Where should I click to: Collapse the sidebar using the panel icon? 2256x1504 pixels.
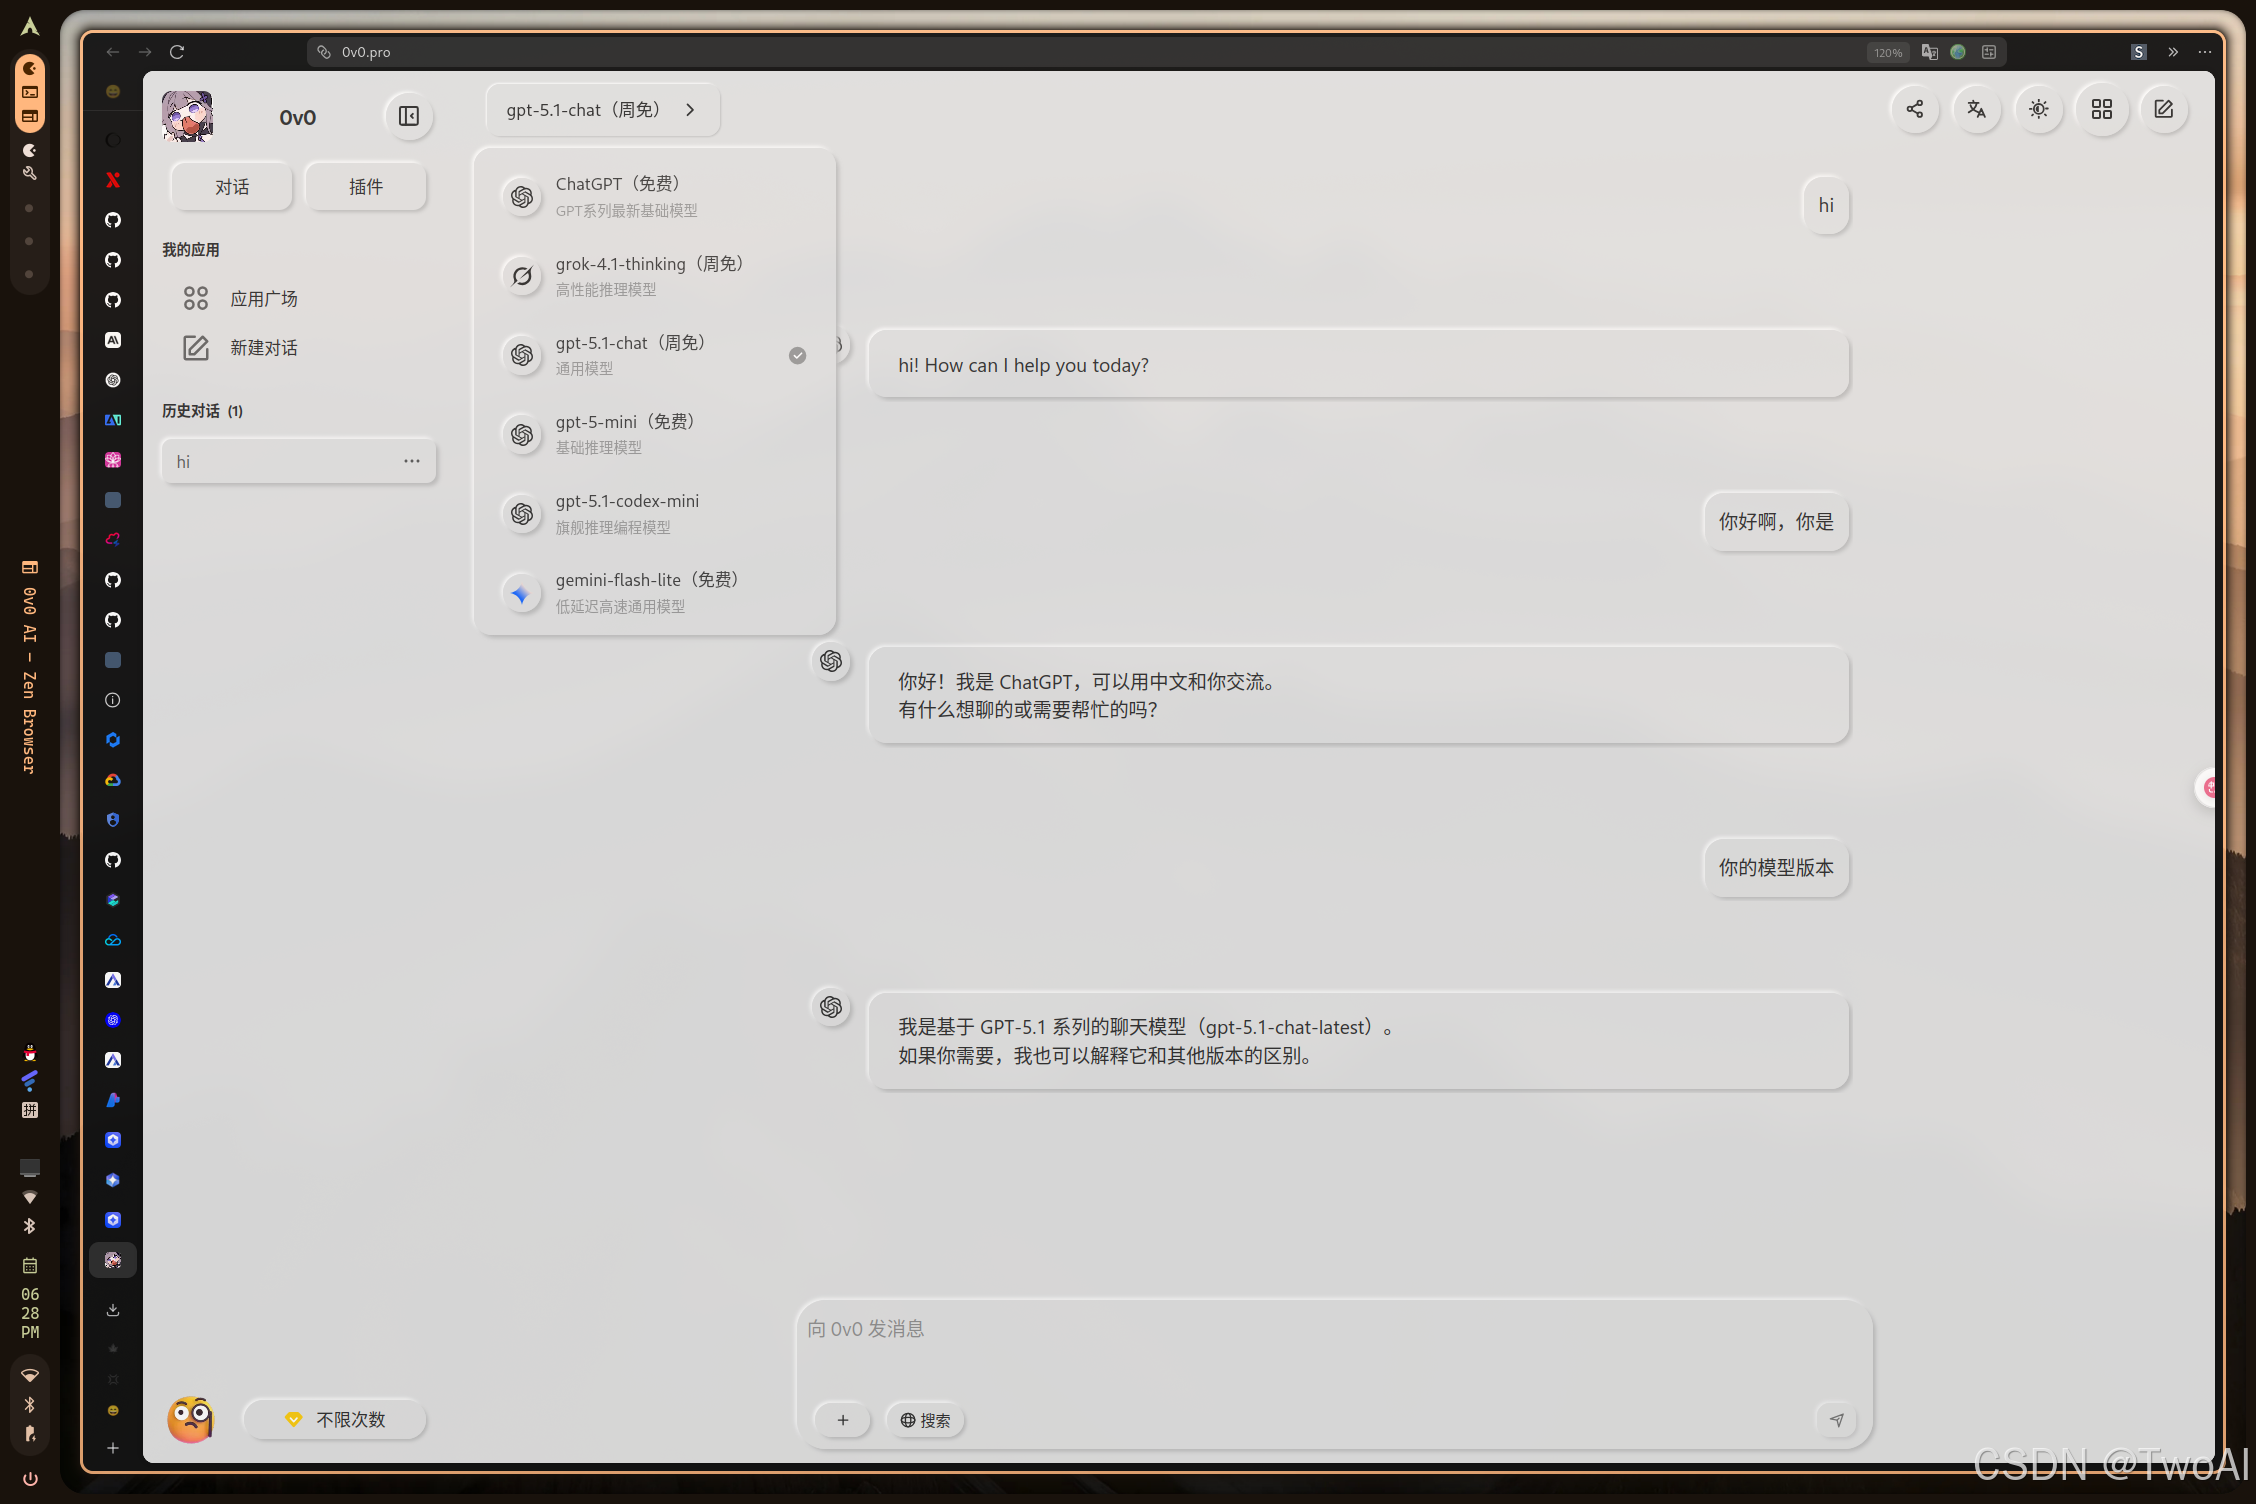point(408,115)
